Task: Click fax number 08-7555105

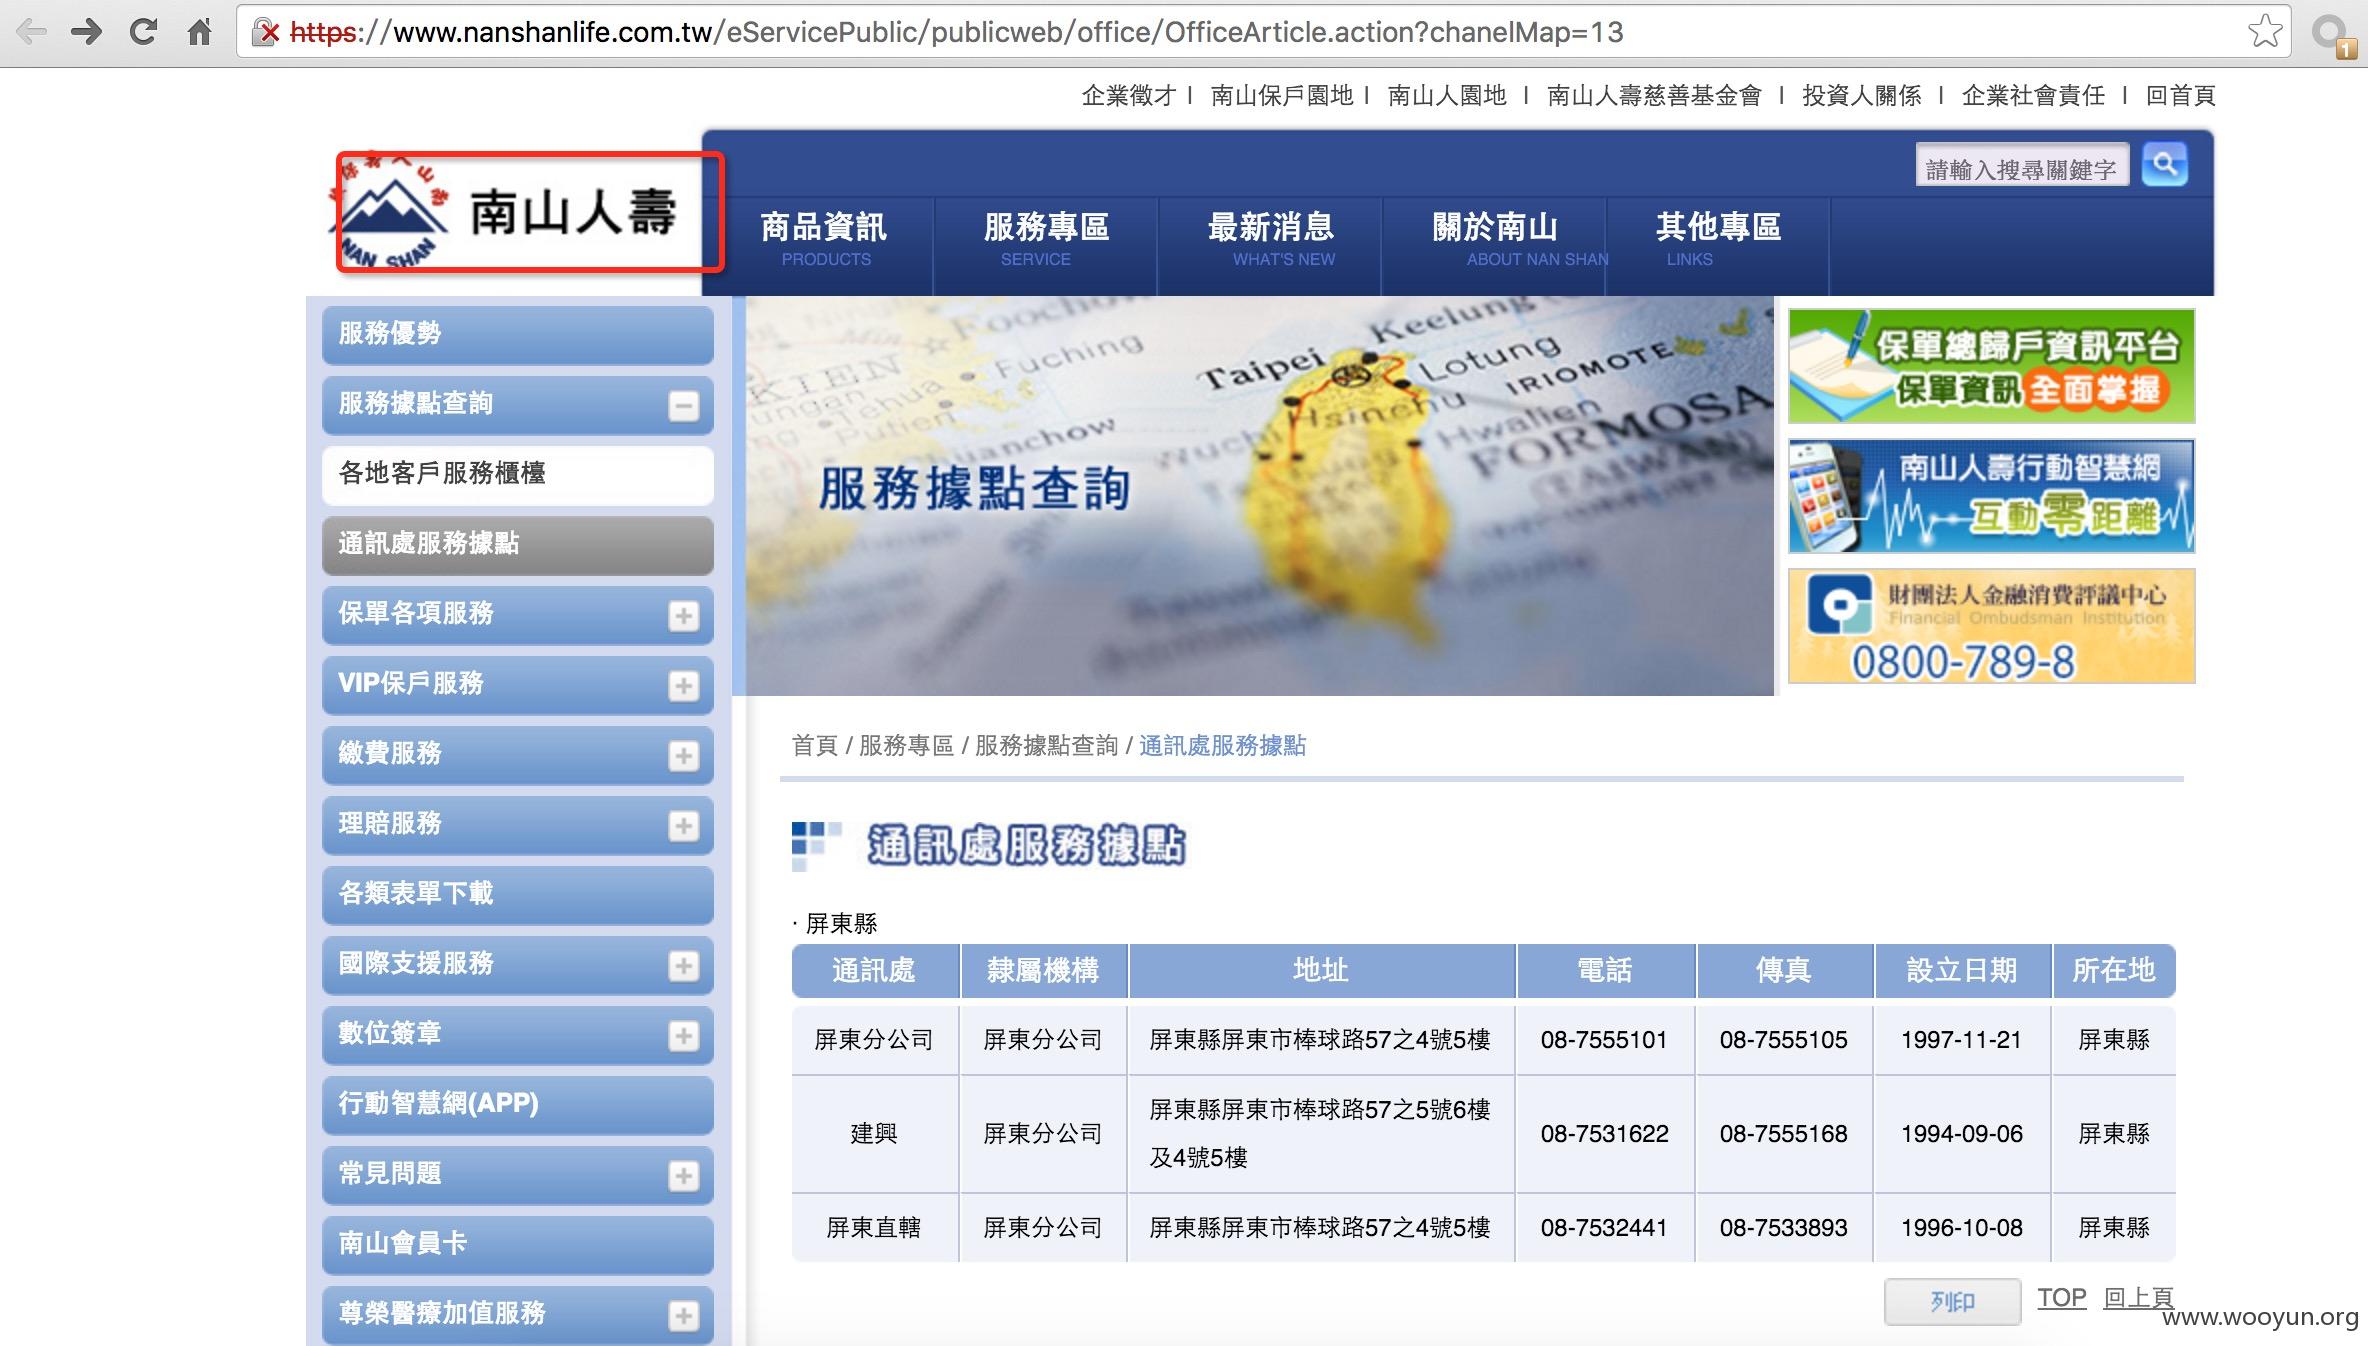Action: [1783, 1040]
